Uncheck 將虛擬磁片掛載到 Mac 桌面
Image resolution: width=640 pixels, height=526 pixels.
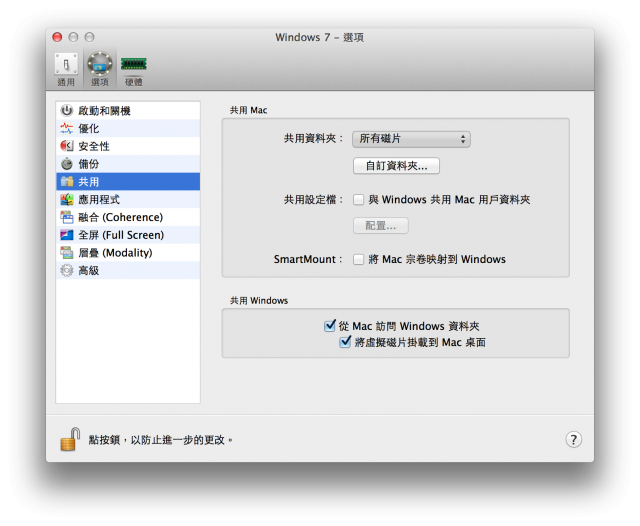click(345, 342)
